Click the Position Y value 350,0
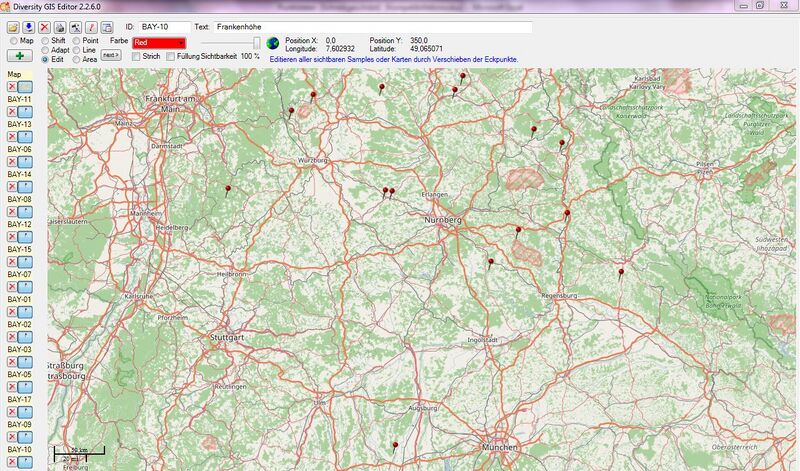Image resolution: width=800 pixels, height=471 pixels. (419, 40)
